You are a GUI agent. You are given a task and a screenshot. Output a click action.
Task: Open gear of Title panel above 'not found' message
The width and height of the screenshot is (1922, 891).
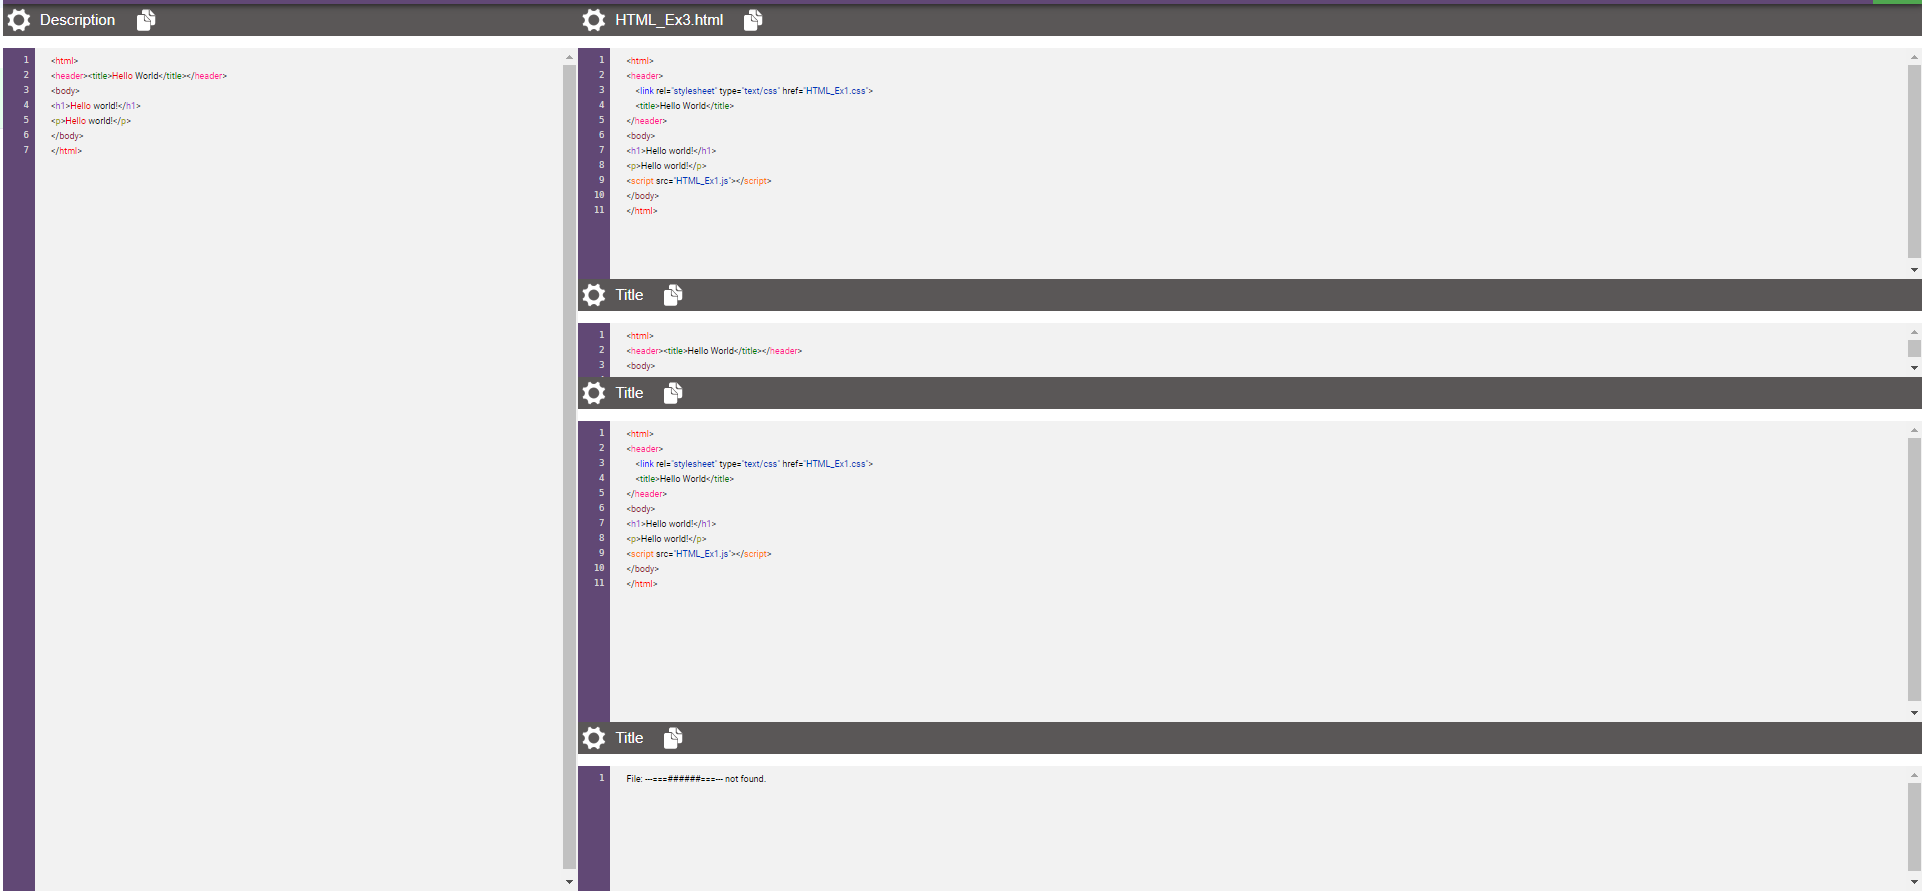[x=594, y=738]
